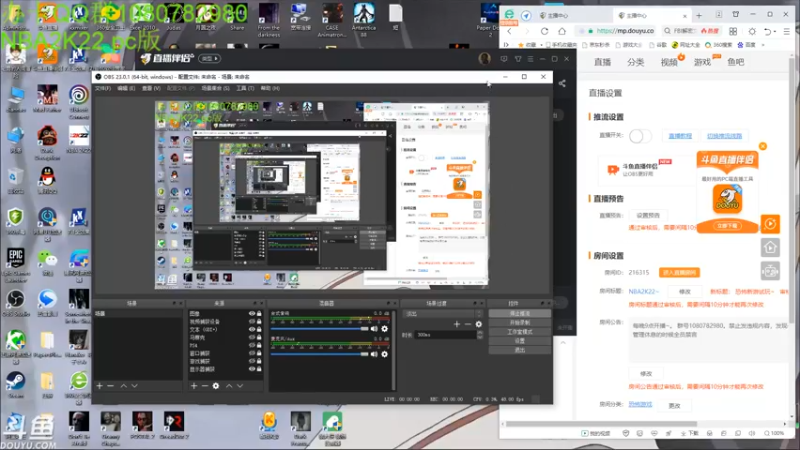Click the Settings button in OBS Controls panel
The height and width of the screenshot is (450, 800).
(519, 341)
